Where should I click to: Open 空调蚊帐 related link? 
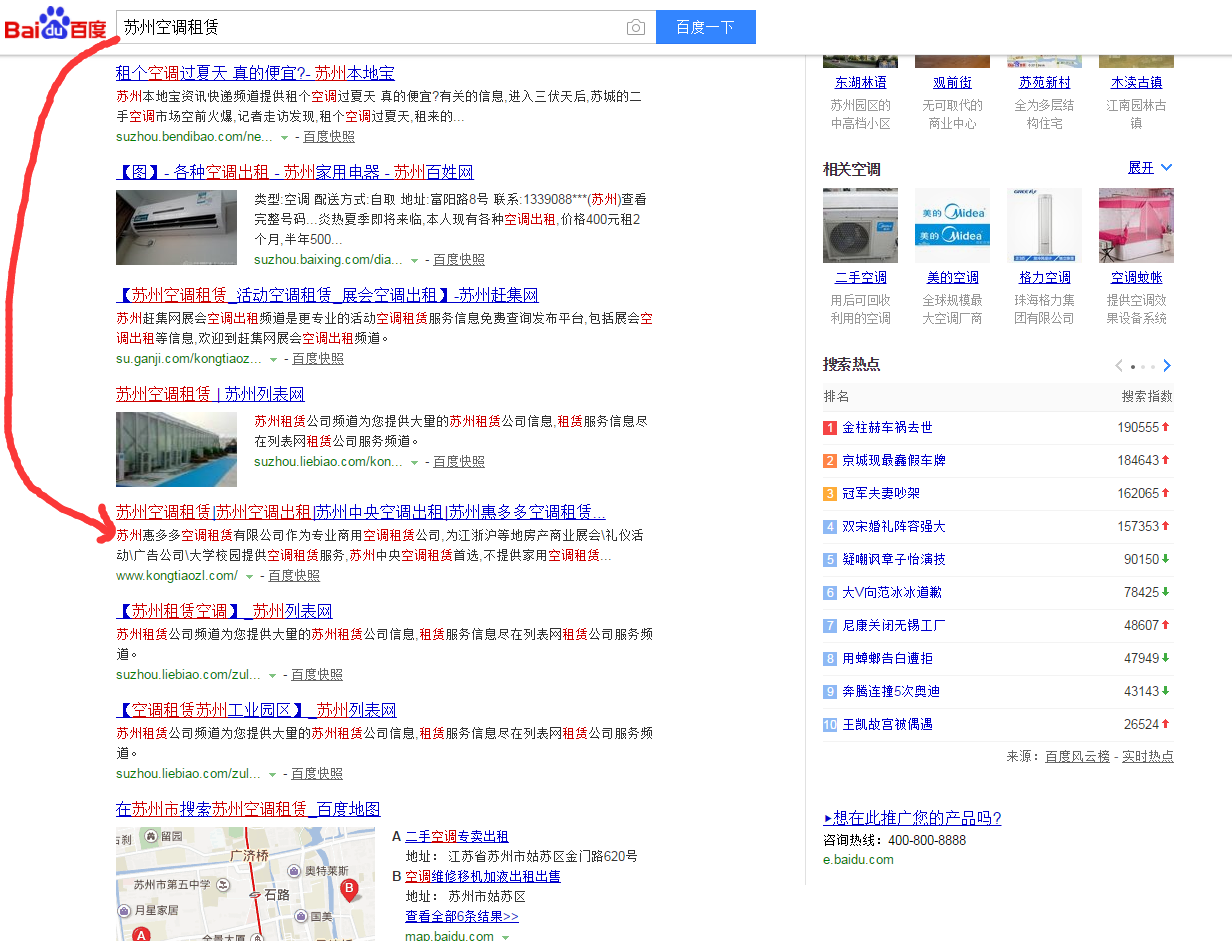pyautogui.click(x=1137, y=278)
